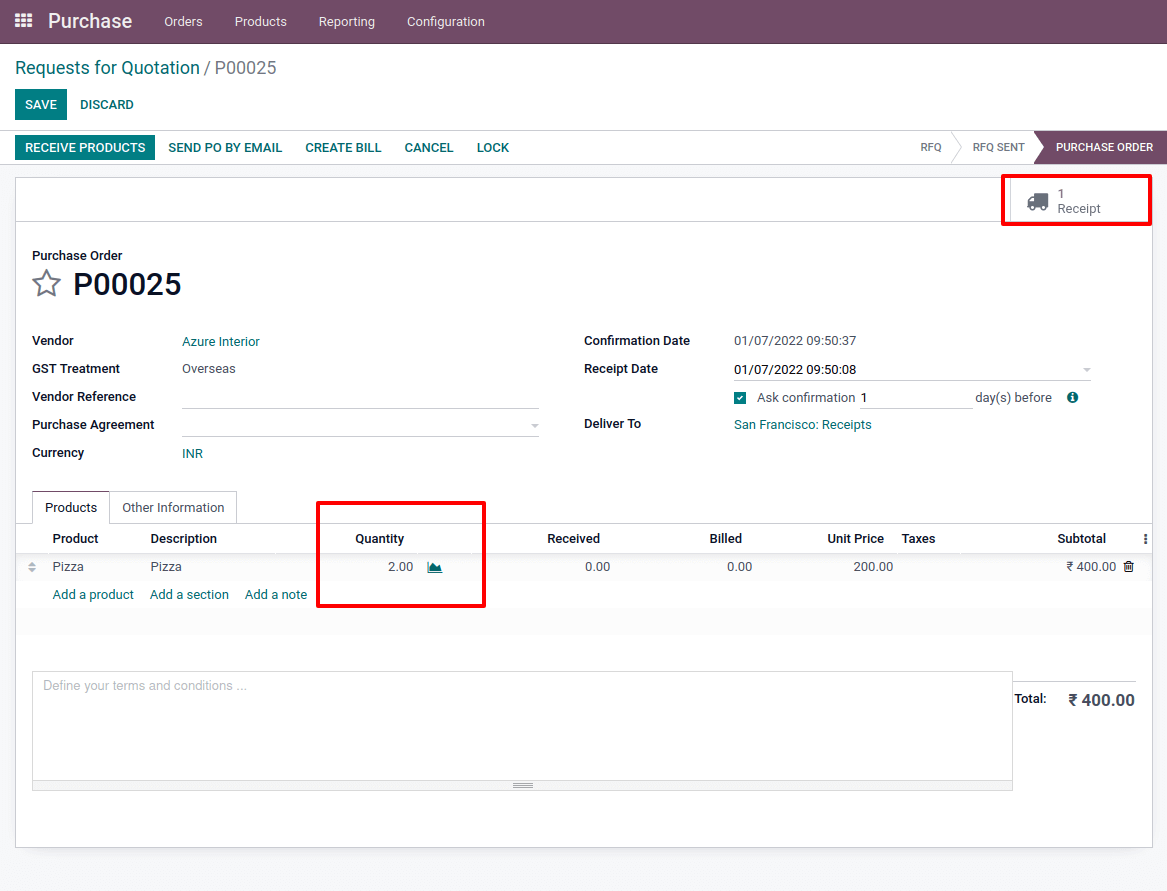The height and width of the screenshot is (891, 1167).
Task: Click the Receipt Date field
Action: click(912, 370)
